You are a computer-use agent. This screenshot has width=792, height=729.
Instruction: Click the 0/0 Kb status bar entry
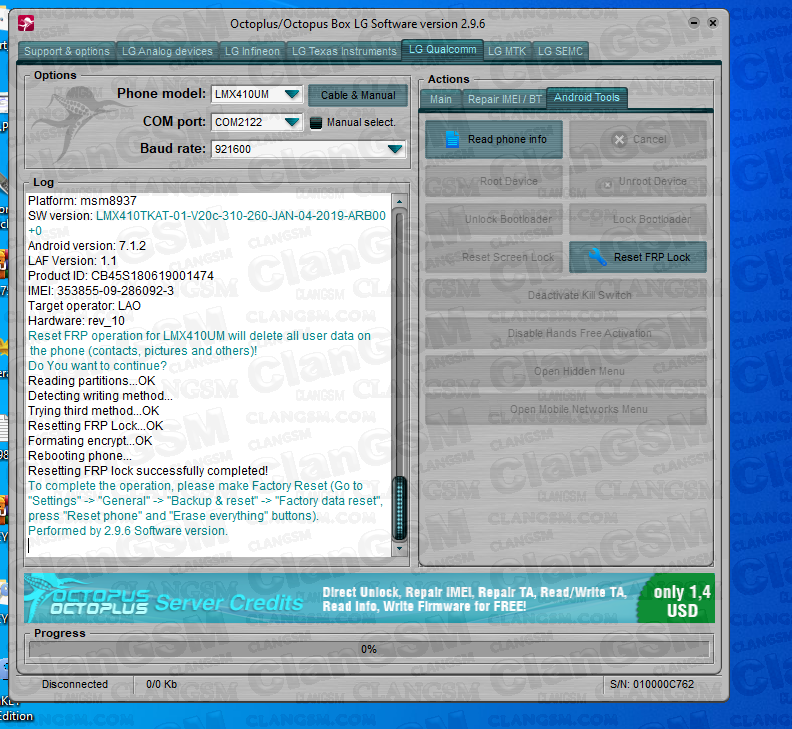tap(162, 684)
